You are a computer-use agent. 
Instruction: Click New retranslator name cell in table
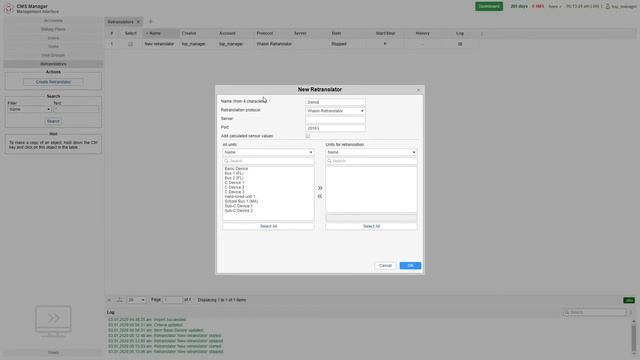tap(159, 44)
